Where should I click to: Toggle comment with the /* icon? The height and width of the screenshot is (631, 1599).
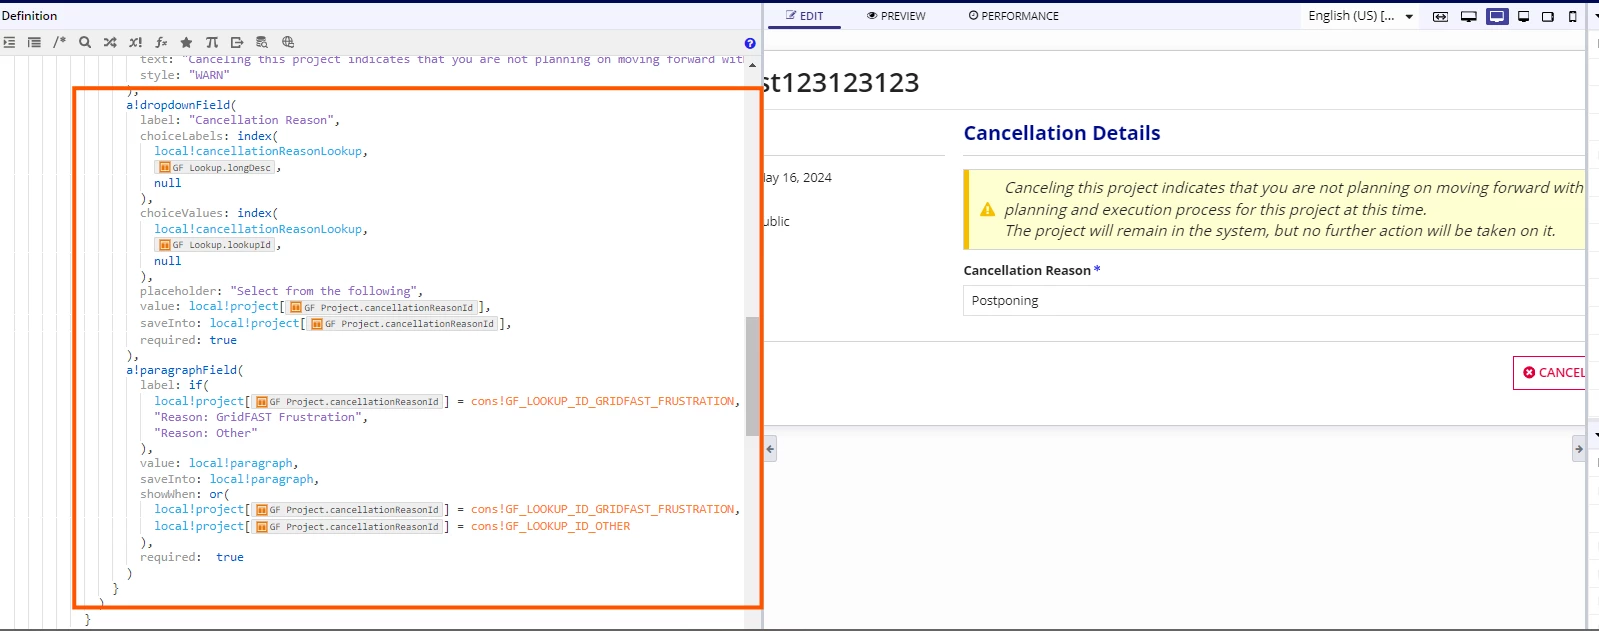click(59, 42)
